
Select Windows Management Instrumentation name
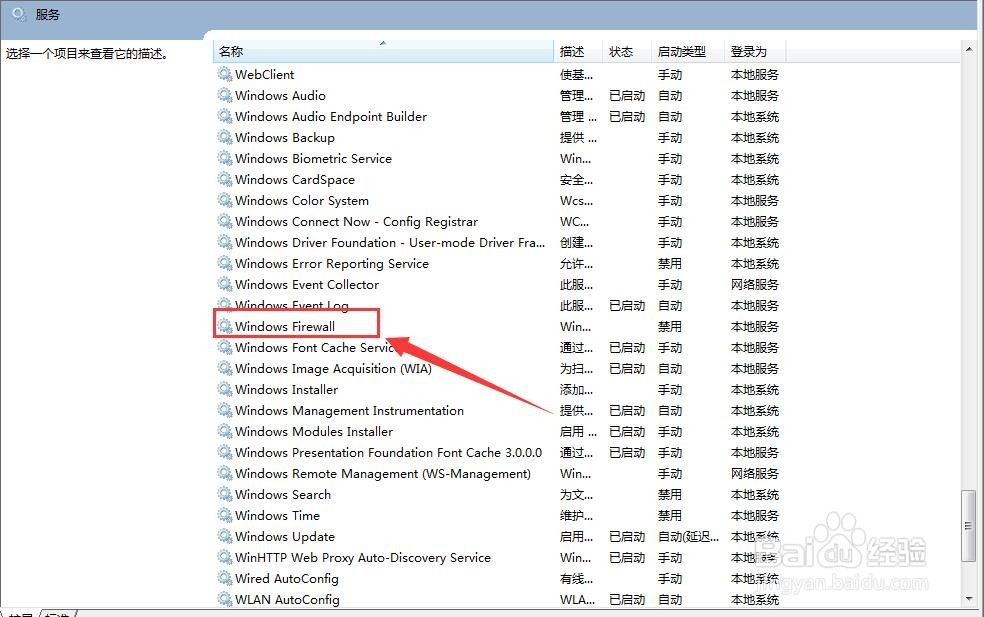(x=350, y=410)
